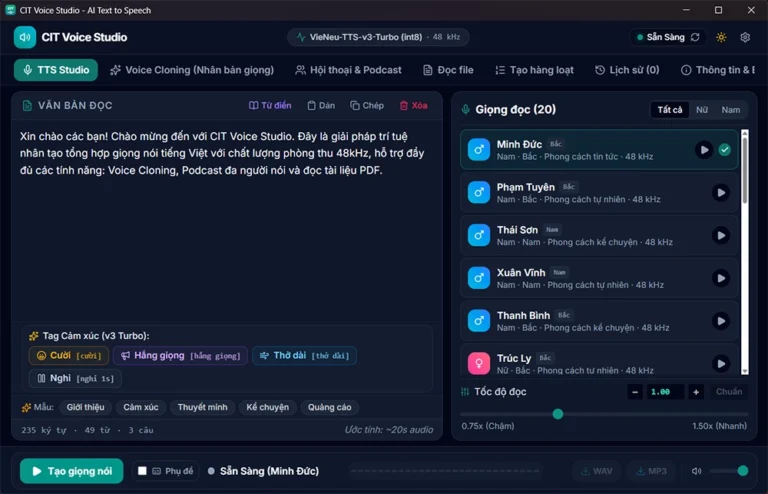Load the Thuyết minh sample text
The width and height of the screenshot is (768, 494).
point(202,407)
